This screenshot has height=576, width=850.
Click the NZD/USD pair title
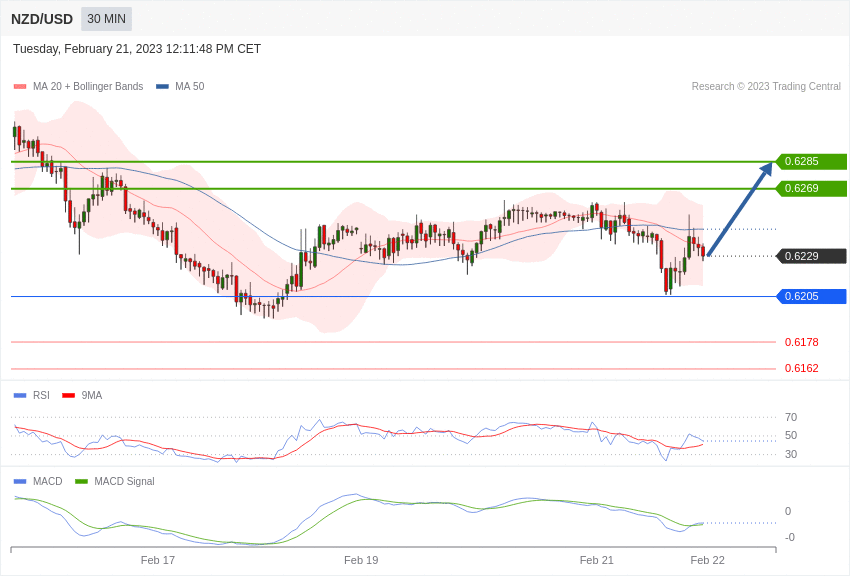42,19
